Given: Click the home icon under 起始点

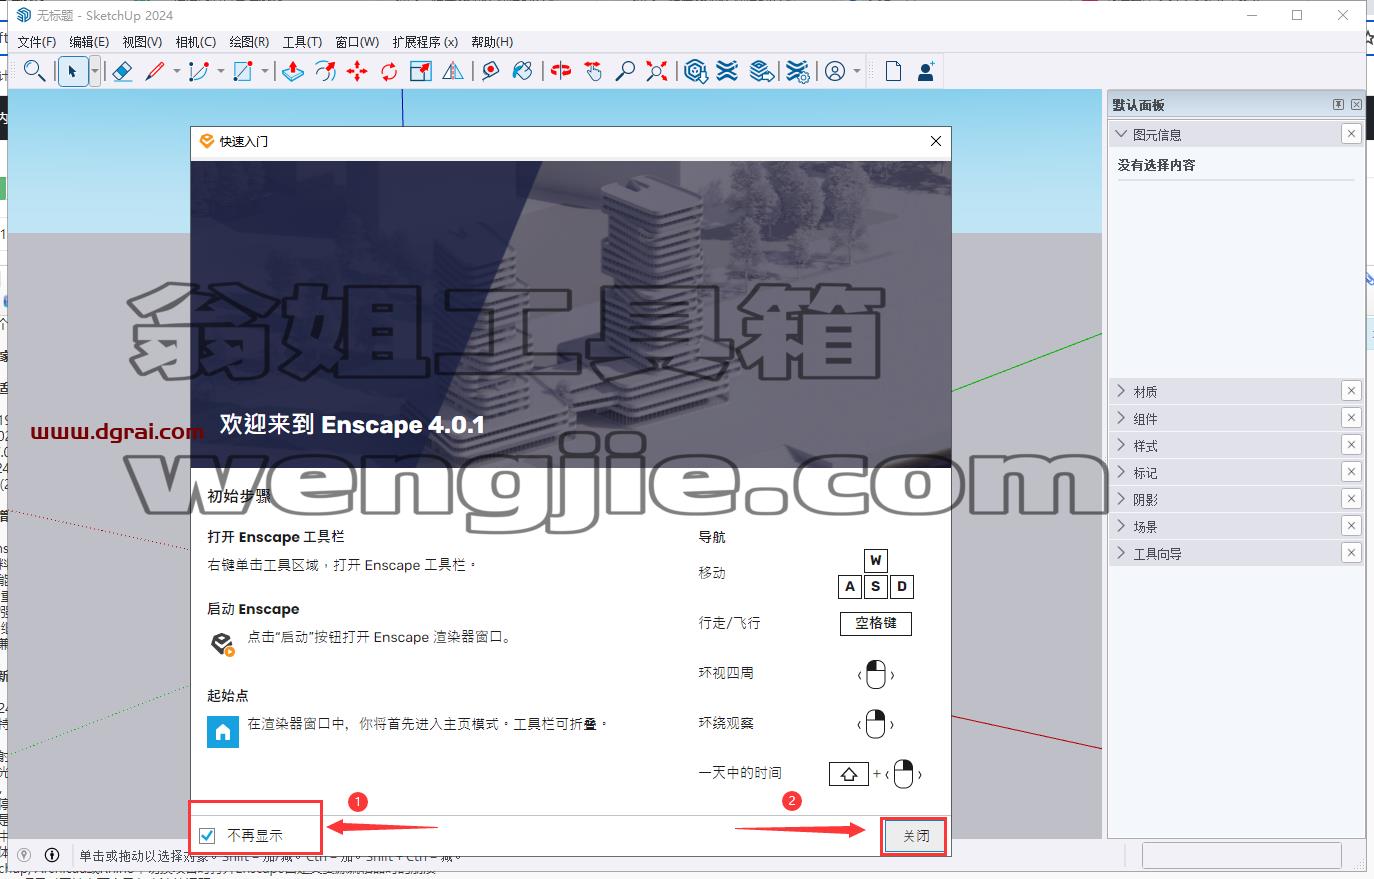Looking at the screenshot, I should click(223, 732).
